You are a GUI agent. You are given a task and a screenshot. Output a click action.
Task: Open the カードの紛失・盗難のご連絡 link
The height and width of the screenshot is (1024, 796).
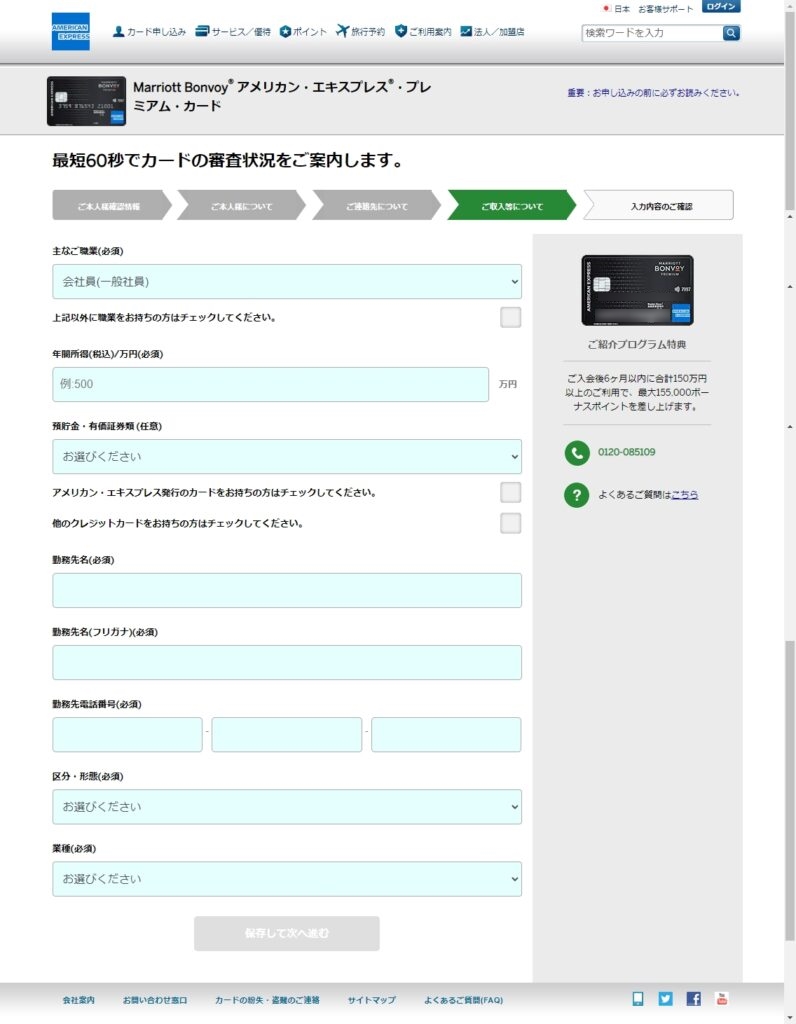tap(267, 1000)
